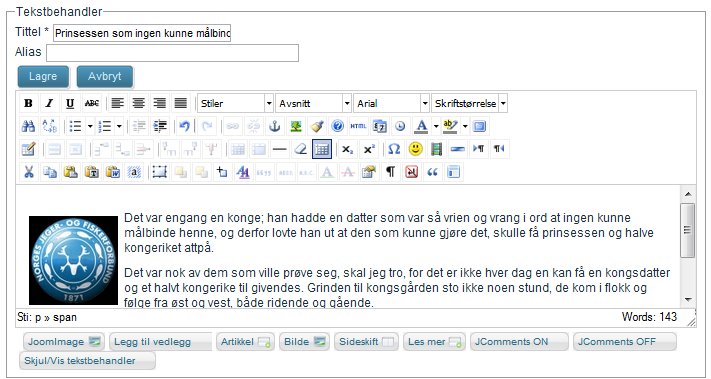This screenshot has width=711, height=379.
Task: Open the Arial font dropdown
Action: click(391, 103)
